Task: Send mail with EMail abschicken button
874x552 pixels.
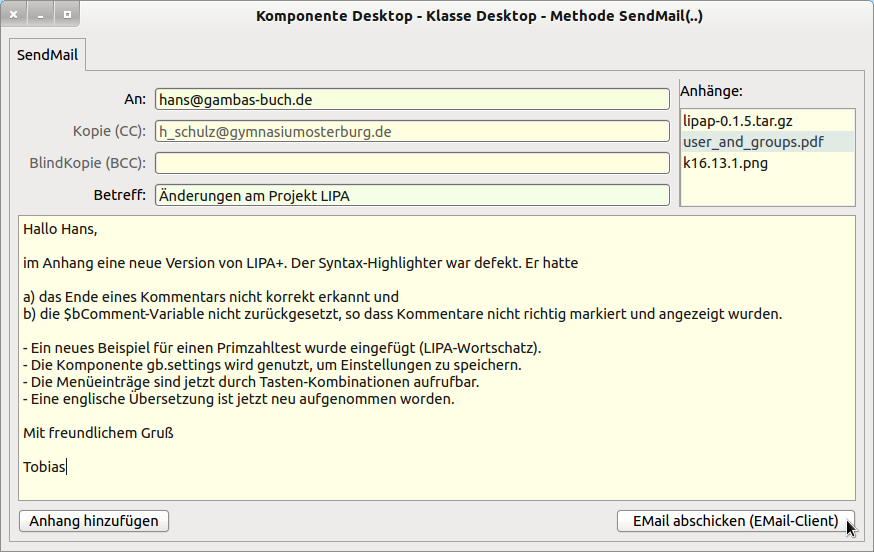Action: (736, 521)
